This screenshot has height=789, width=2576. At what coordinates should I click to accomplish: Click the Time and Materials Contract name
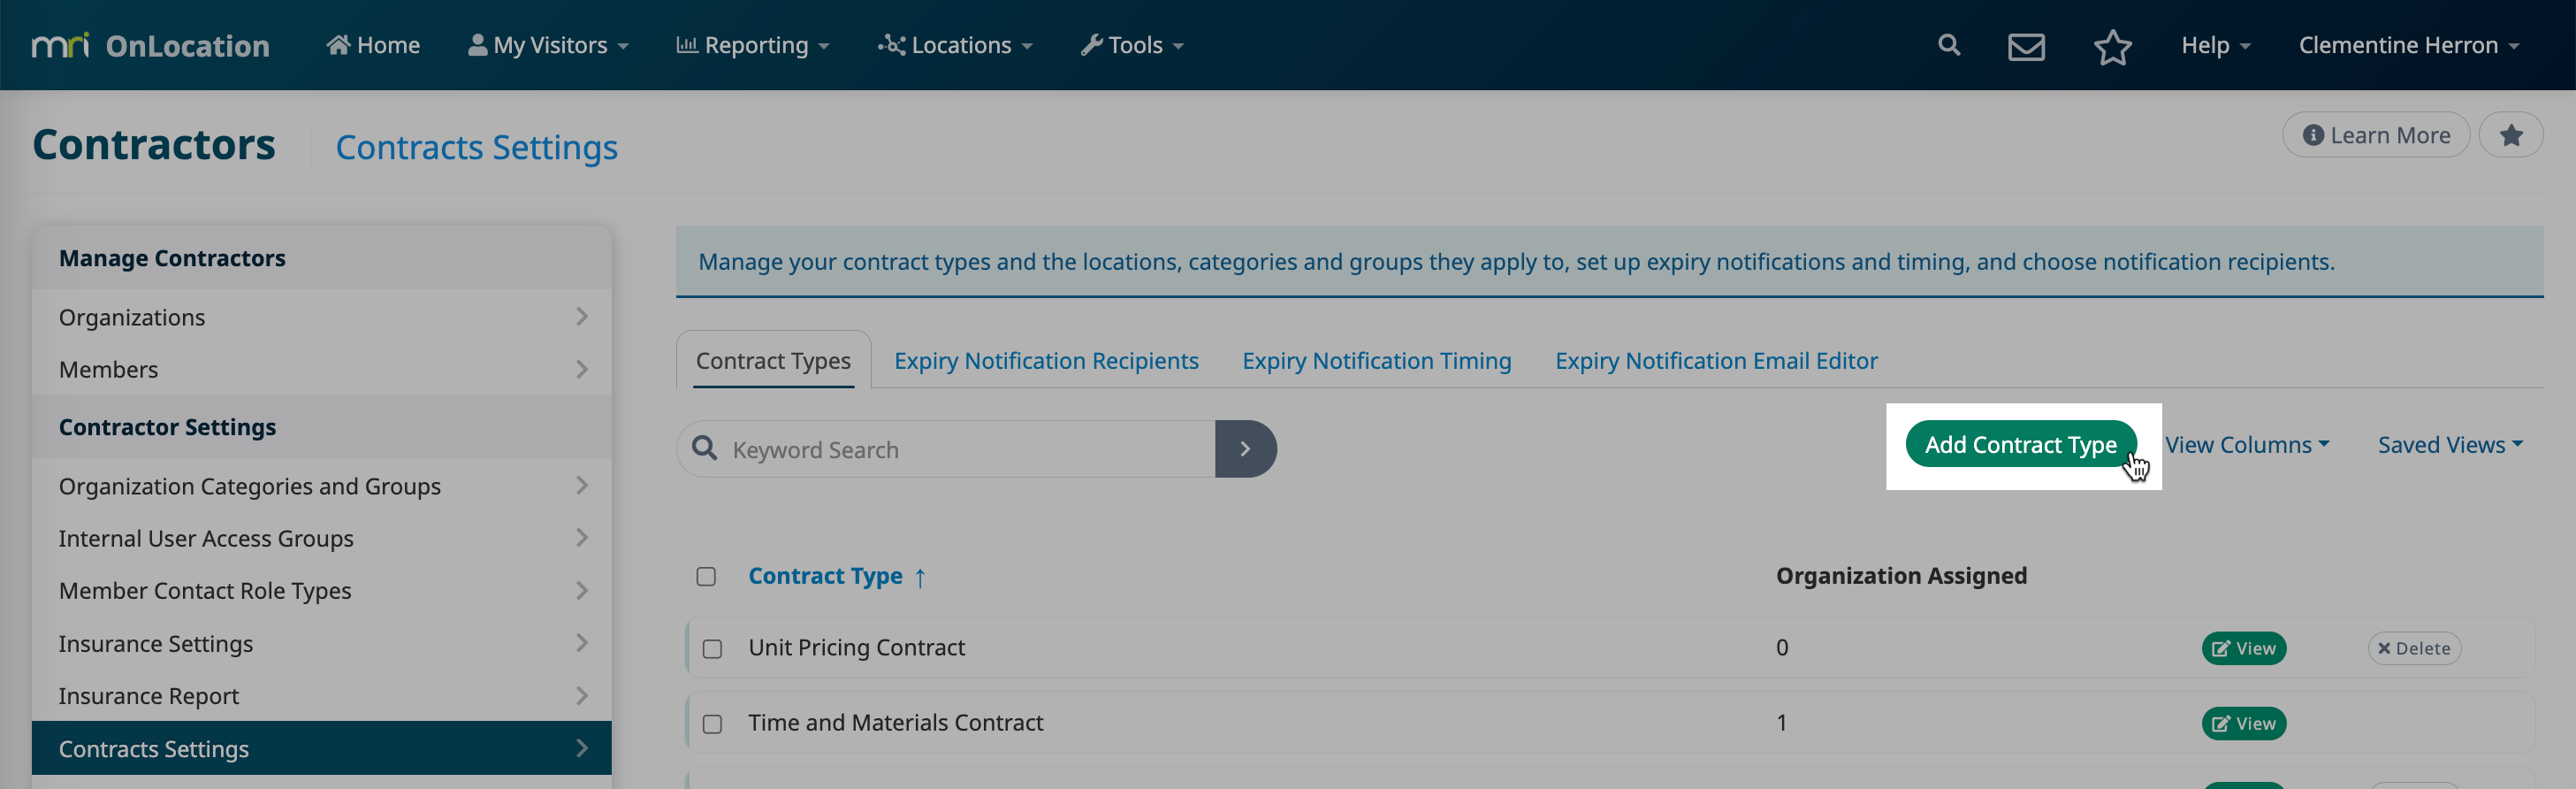895,723
